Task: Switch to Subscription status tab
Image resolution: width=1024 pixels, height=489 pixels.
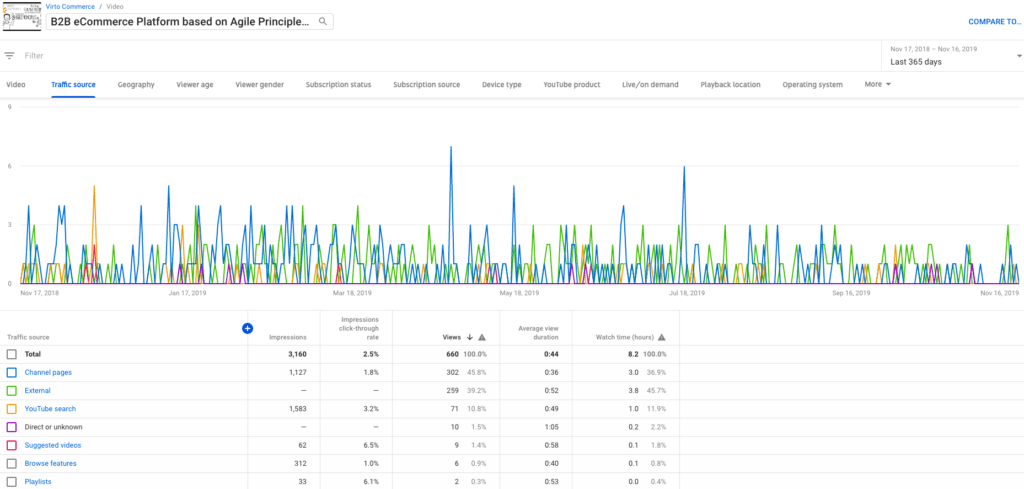Action: (x=338, y=85)
